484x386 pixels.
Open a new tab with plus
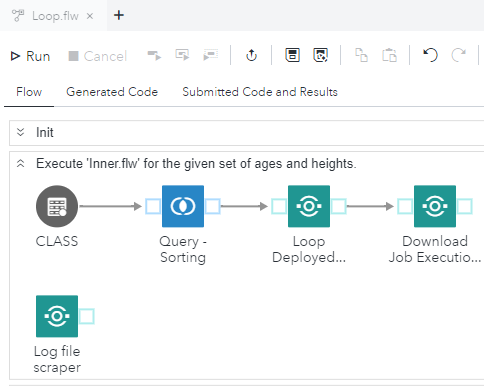click(119, 15)
